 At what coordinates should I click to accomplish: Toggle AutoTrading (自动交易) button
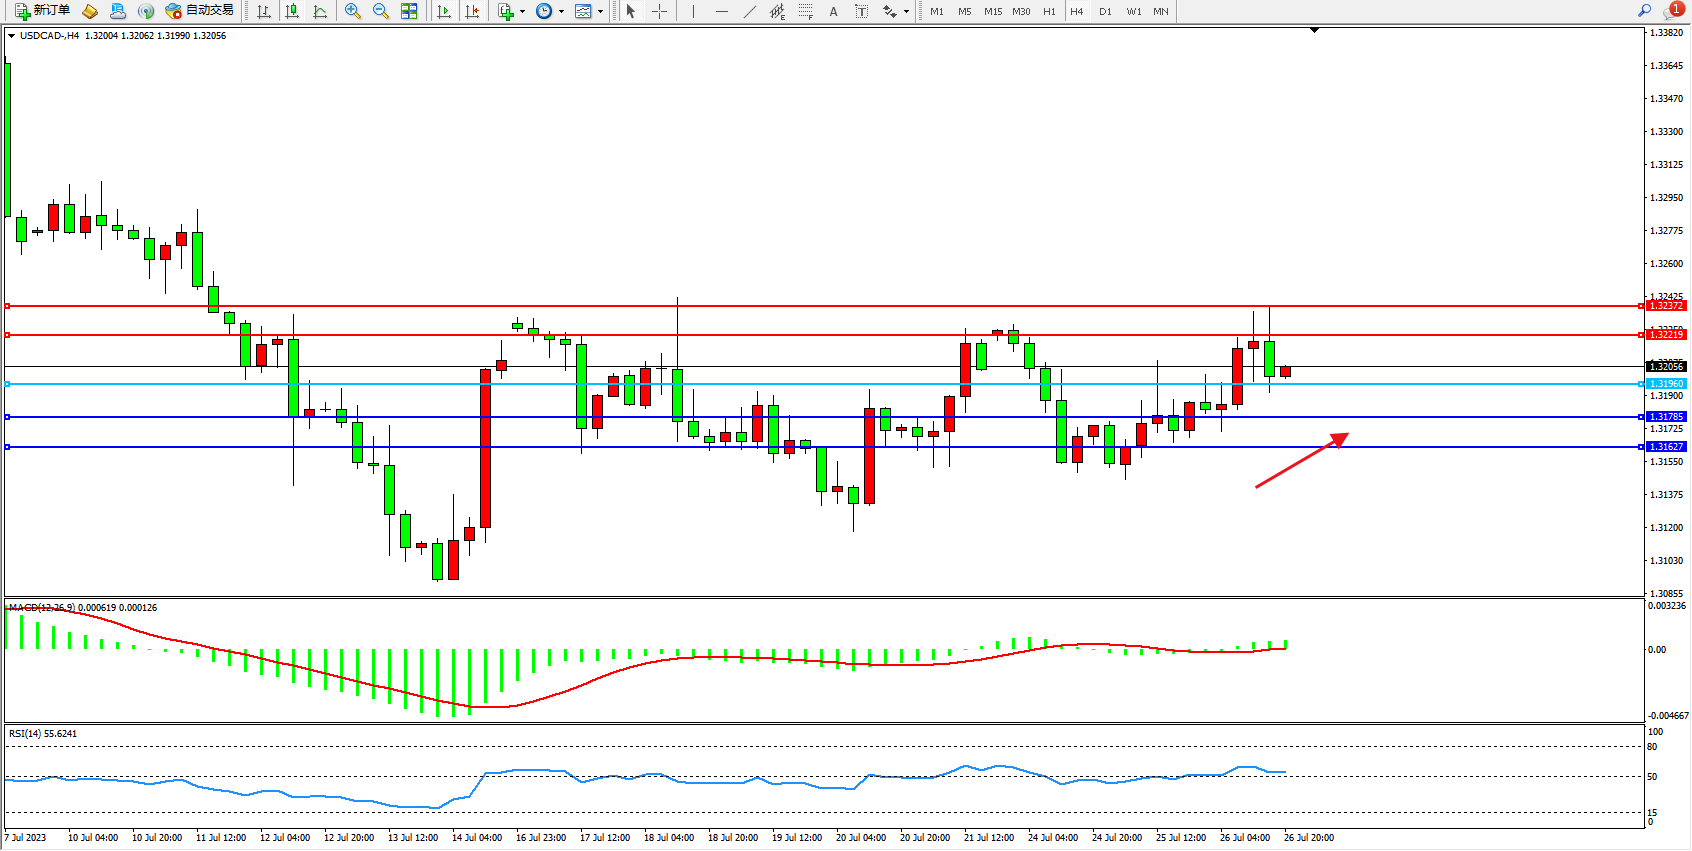coord(200,11)
